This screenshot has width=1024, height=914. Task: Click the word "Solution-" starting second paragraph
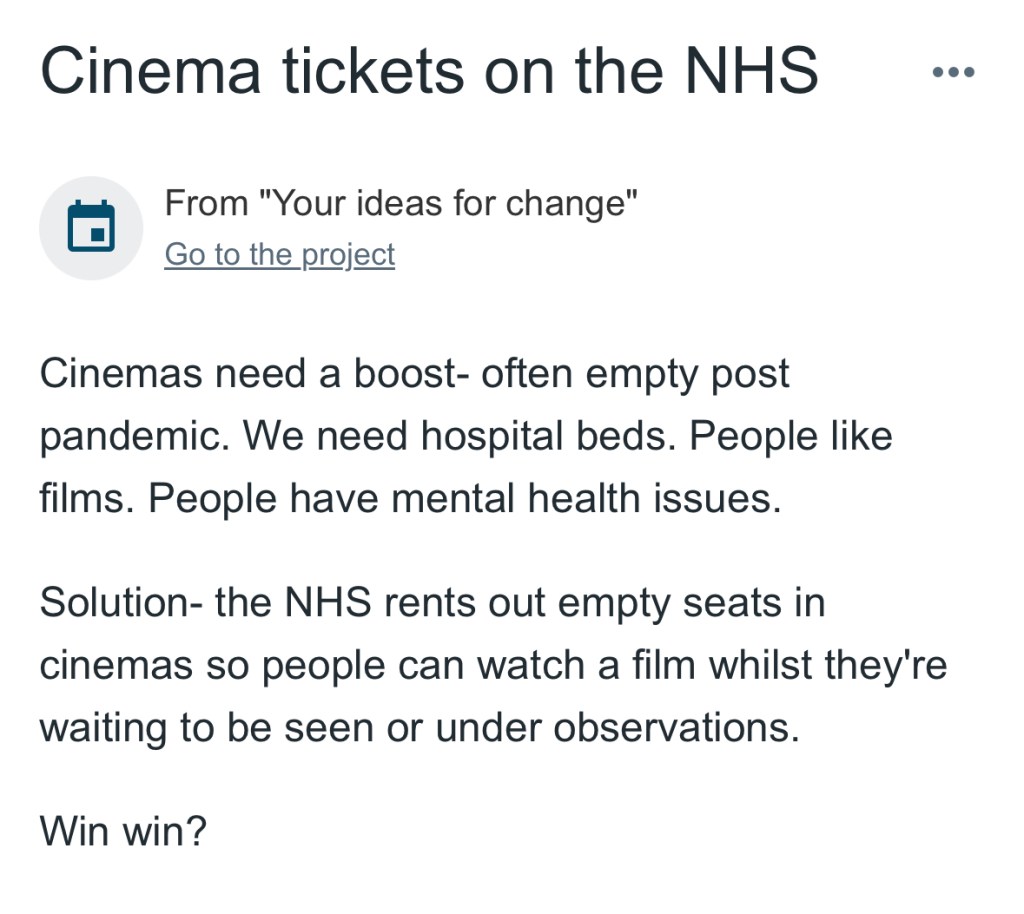[x=119, y=603]
